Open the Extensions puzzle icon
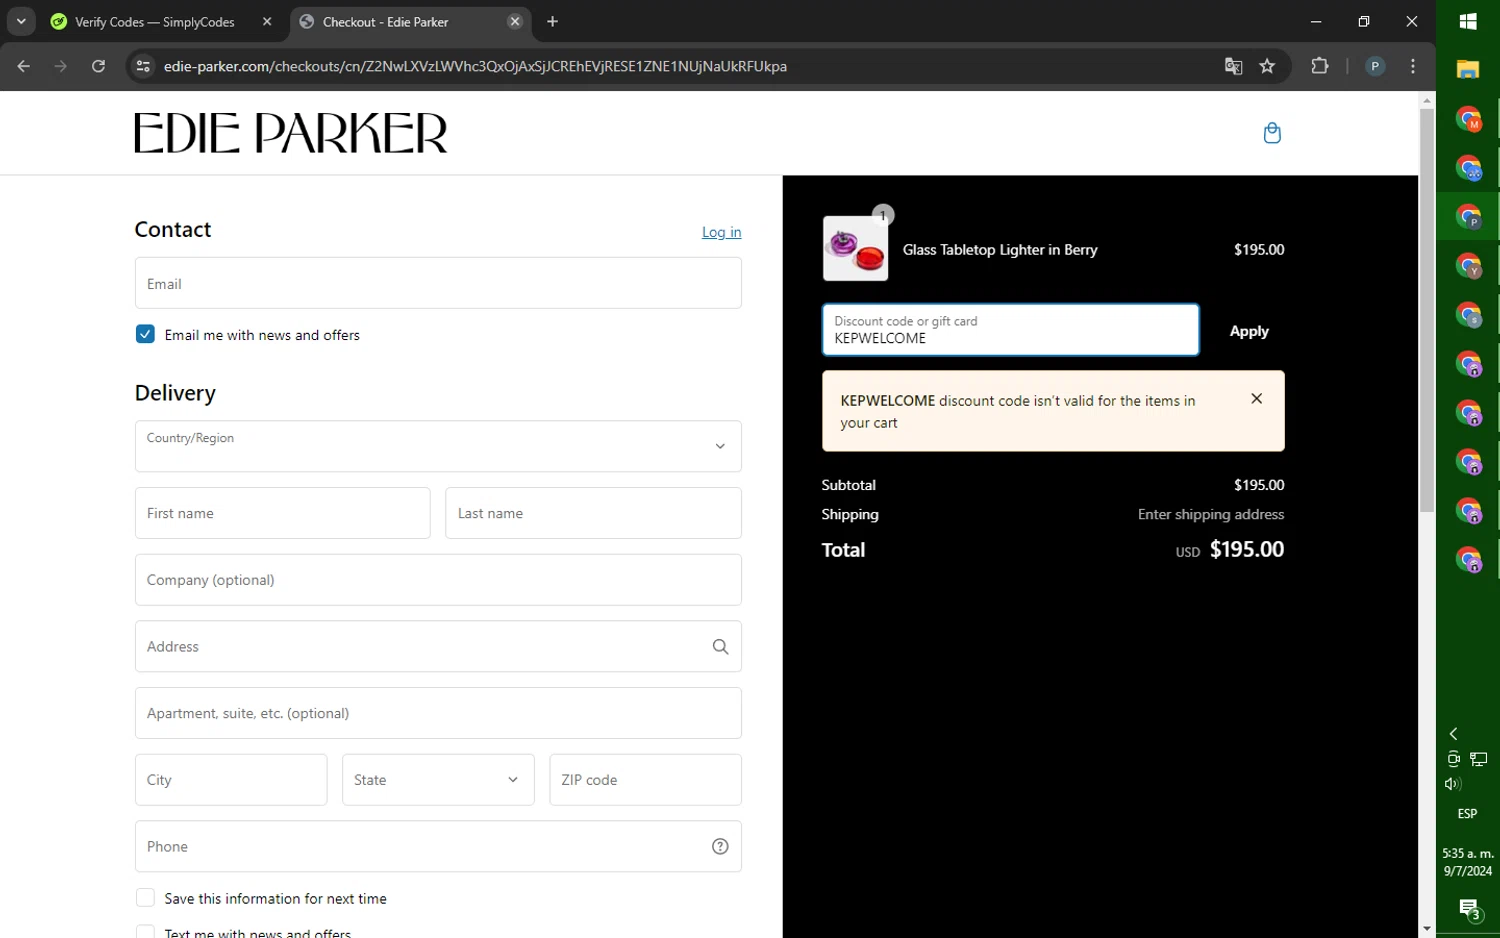Image resolution: width=1500 pixels, height=938 pixels. click(x=1320, y=66)
